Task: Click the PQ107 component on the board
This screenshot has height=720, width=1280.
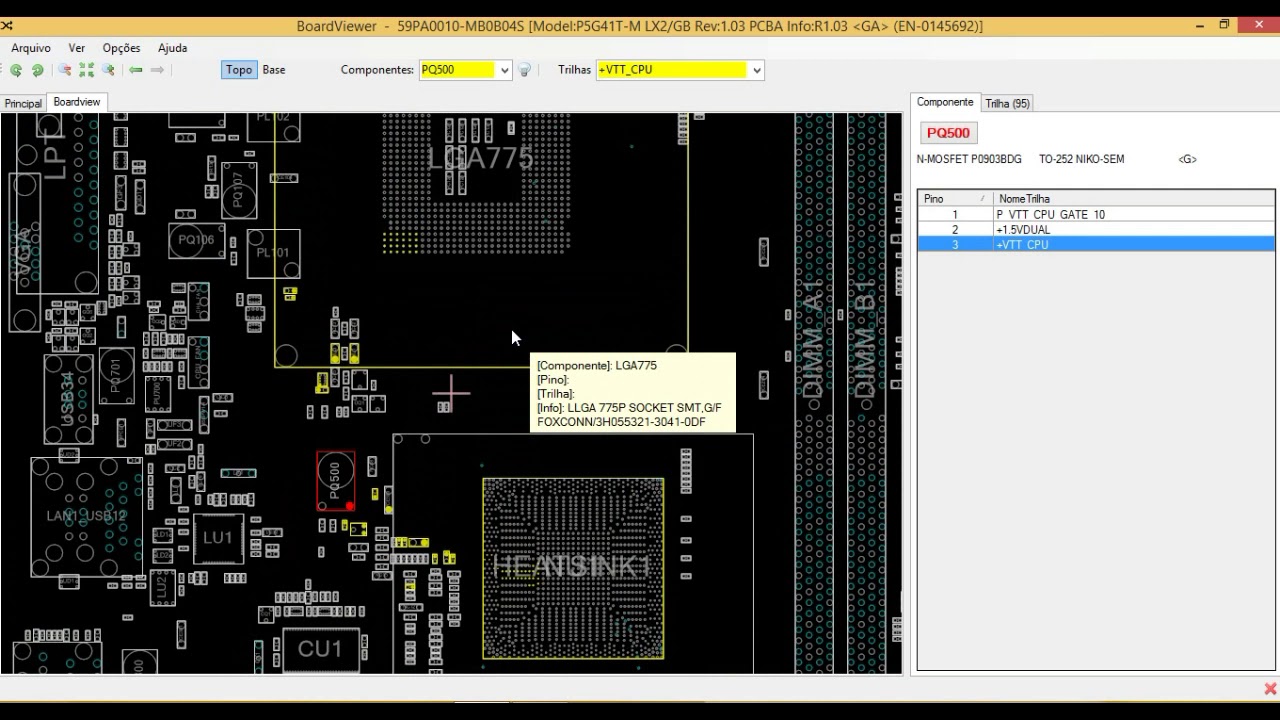Action: 239,190
